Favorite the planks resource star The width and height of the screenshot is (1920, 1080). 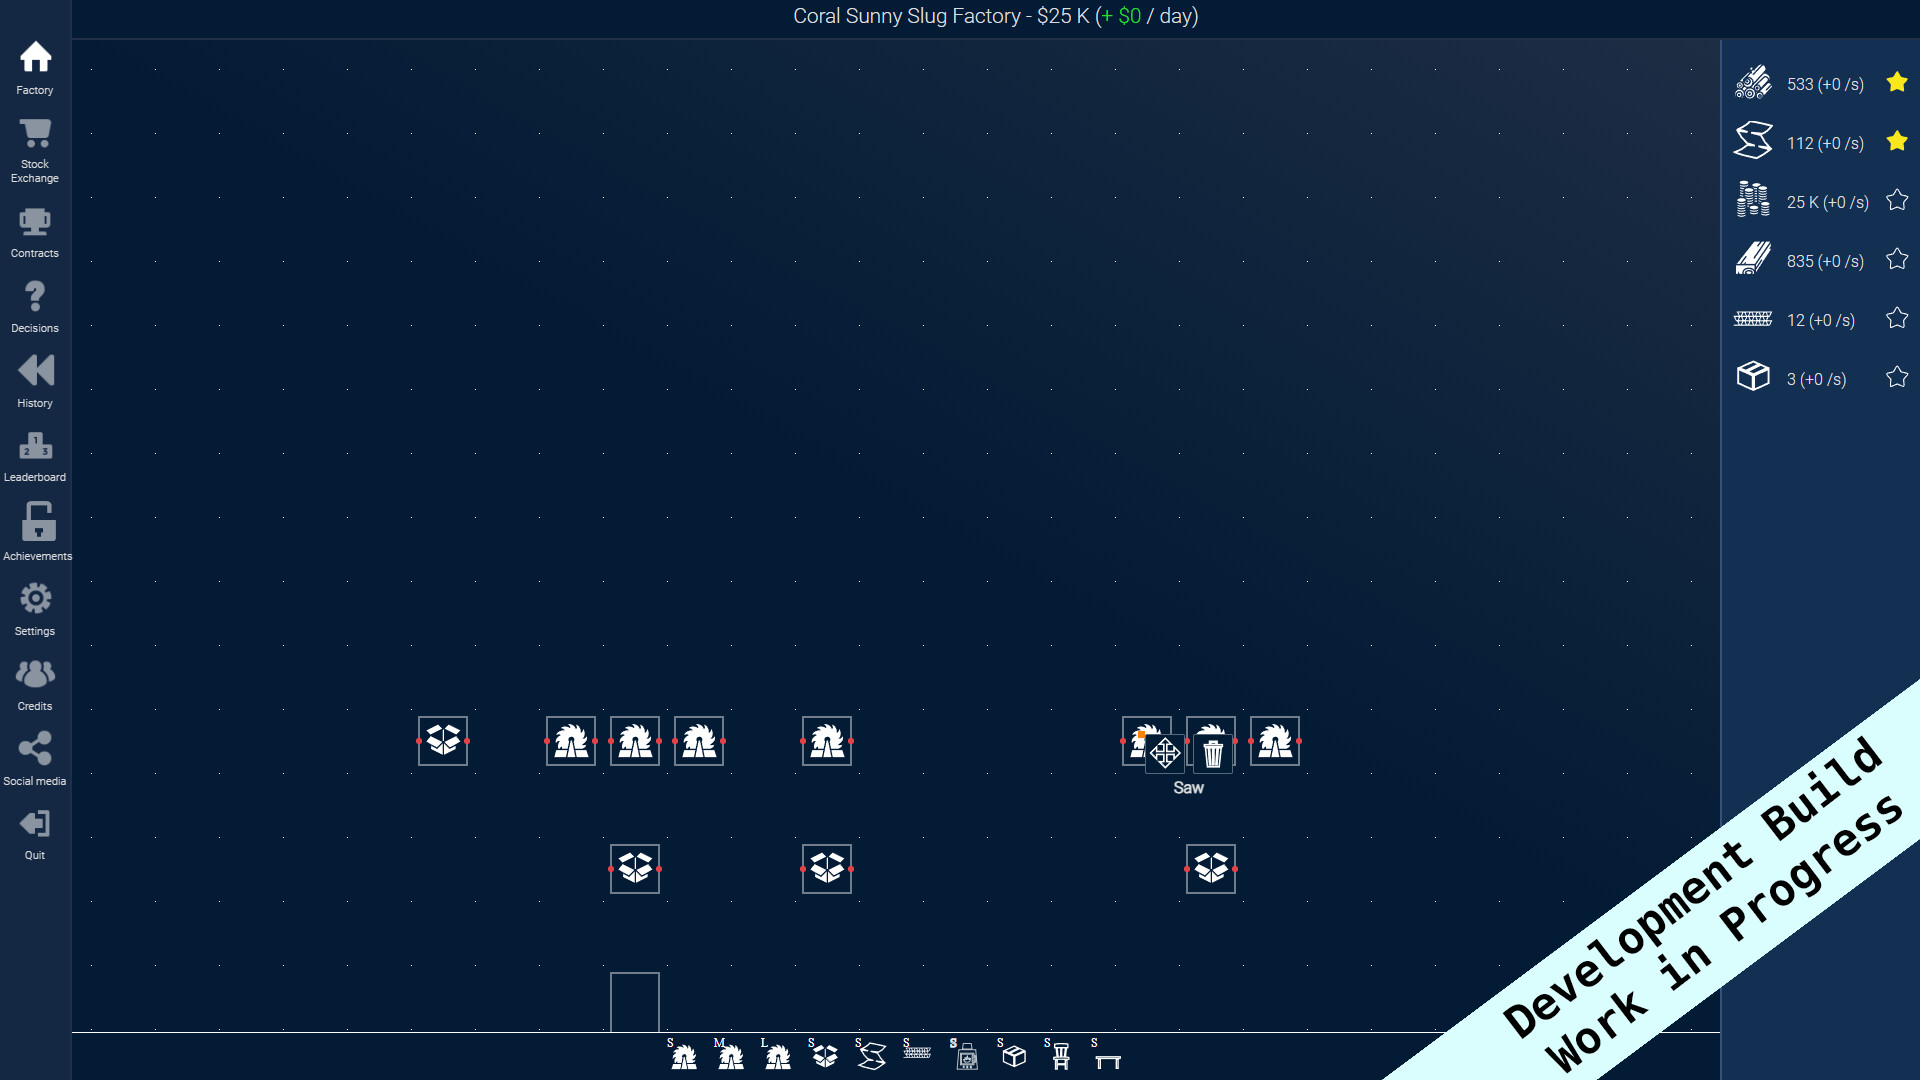(1896, 260)
